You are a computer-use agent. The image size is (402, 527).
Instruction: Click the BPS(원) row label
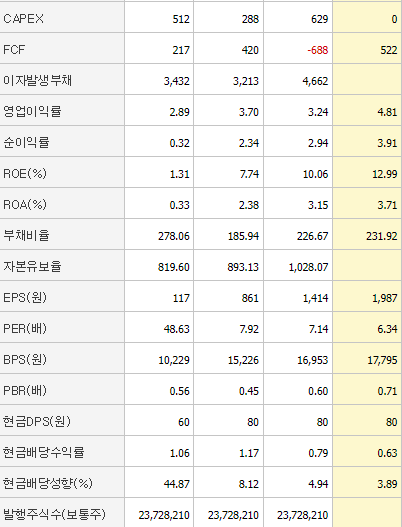tap(25, 359)
